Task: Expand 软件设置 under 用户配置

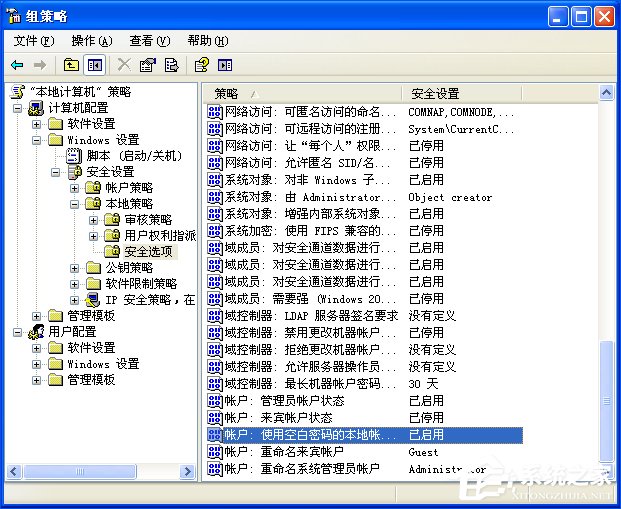Action: 37,348
